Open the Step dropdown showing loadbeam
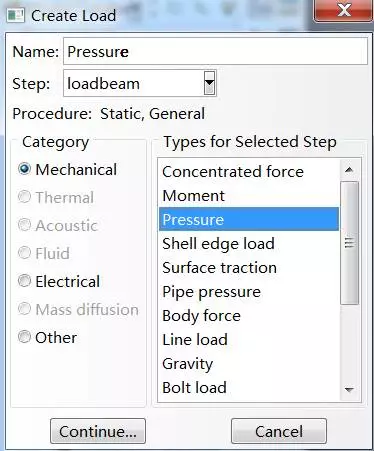 click(210, 83)
